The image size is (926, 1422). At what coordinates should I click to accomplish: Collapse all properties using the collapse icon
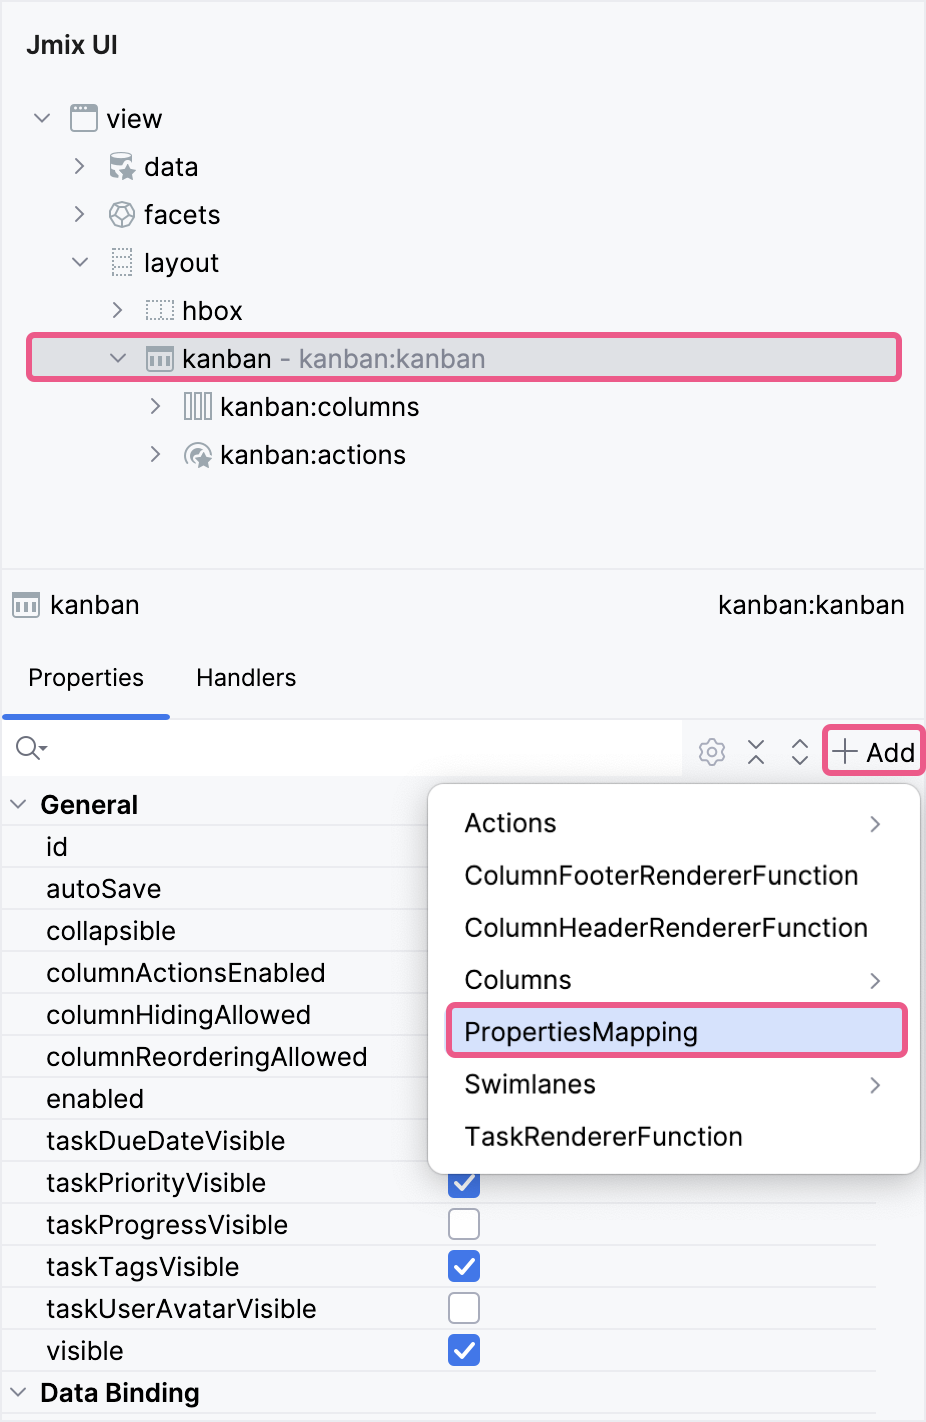pos(756,750)
